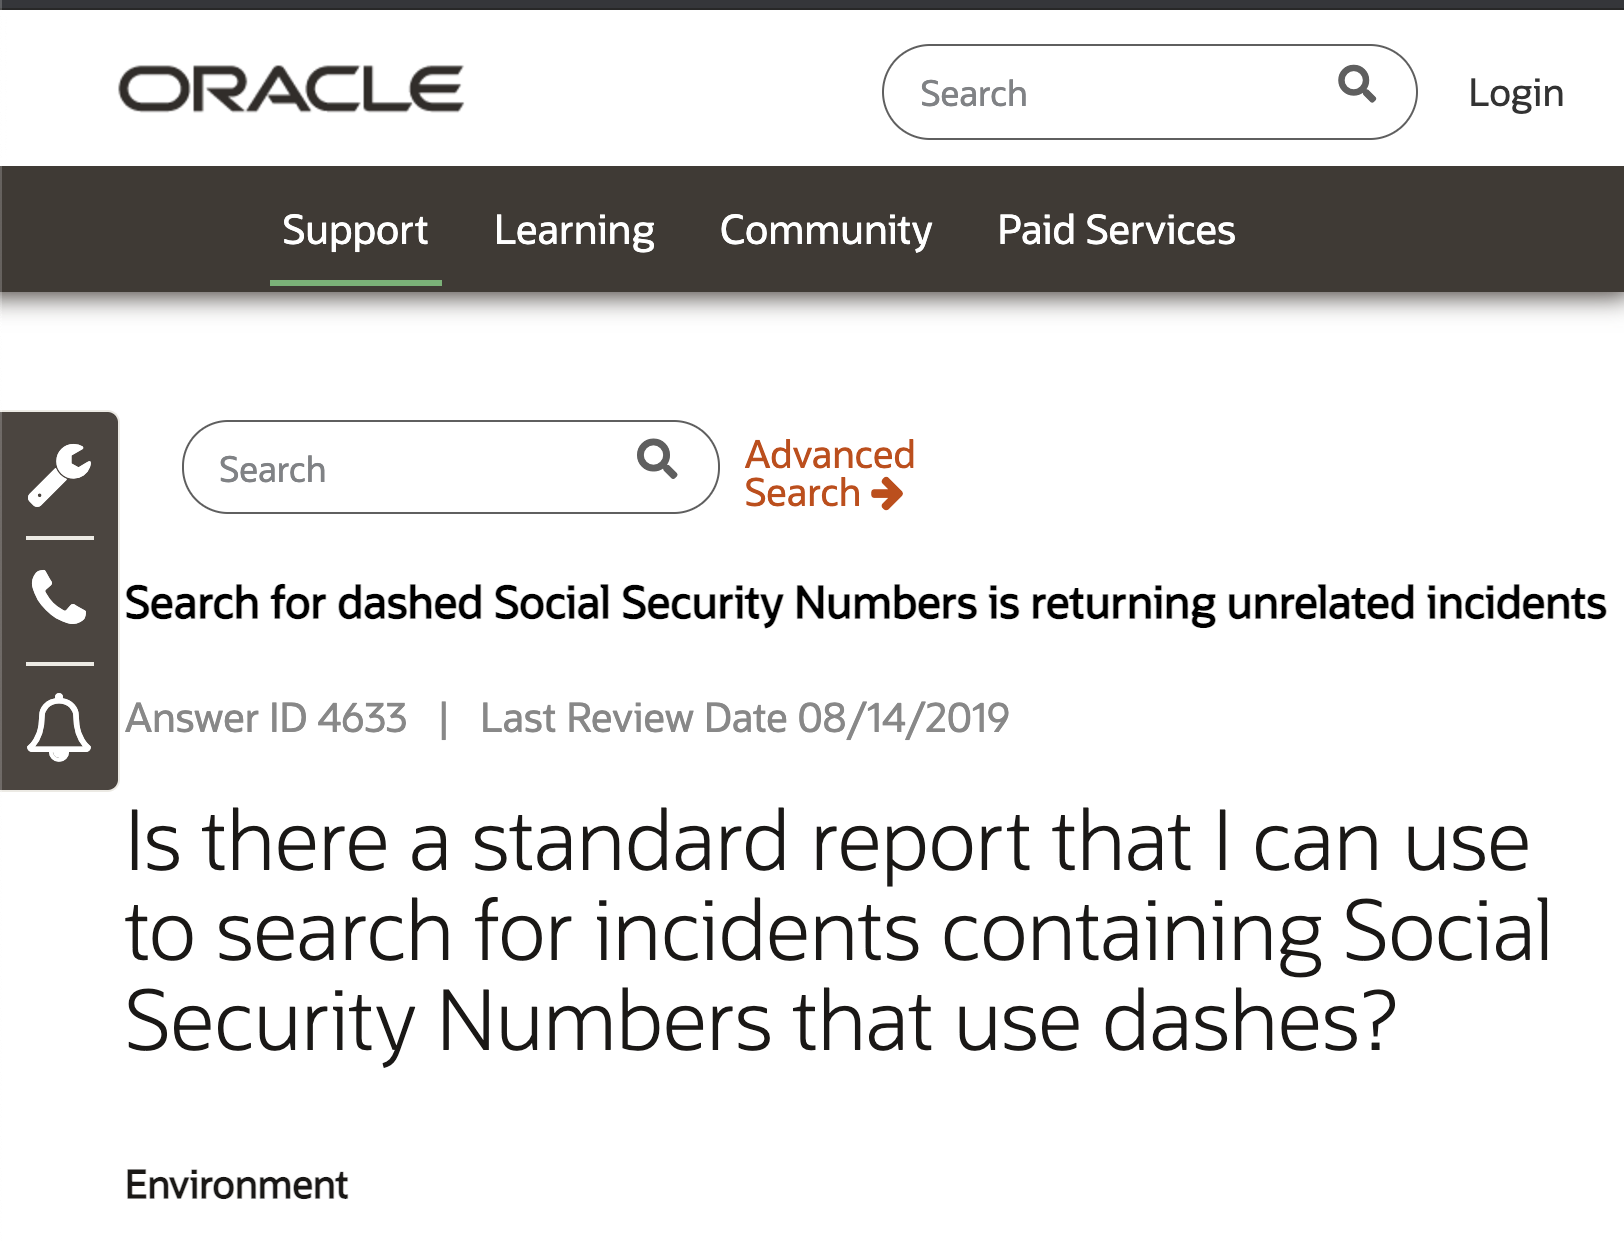Click the large standard report question heading
The height and width of the screenshot is (1242, 1624).
[x=838, y=931]
